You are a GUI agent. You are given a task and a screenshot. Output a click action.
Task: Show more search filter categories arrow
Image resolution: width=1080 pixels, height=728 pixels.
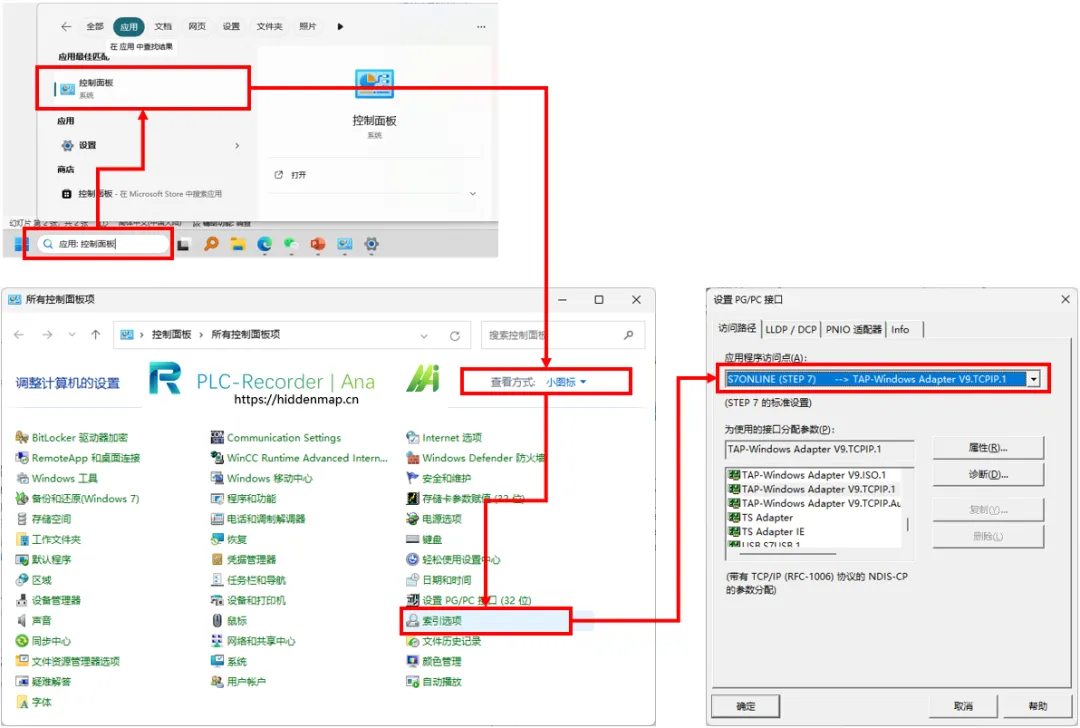point(340,27)
